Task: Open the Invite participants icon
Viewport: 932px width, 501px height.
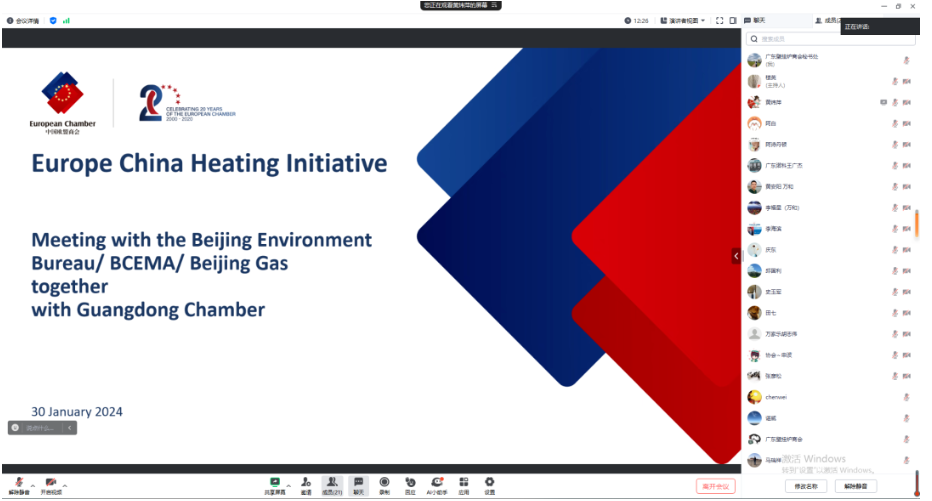Action: point(306,486)
